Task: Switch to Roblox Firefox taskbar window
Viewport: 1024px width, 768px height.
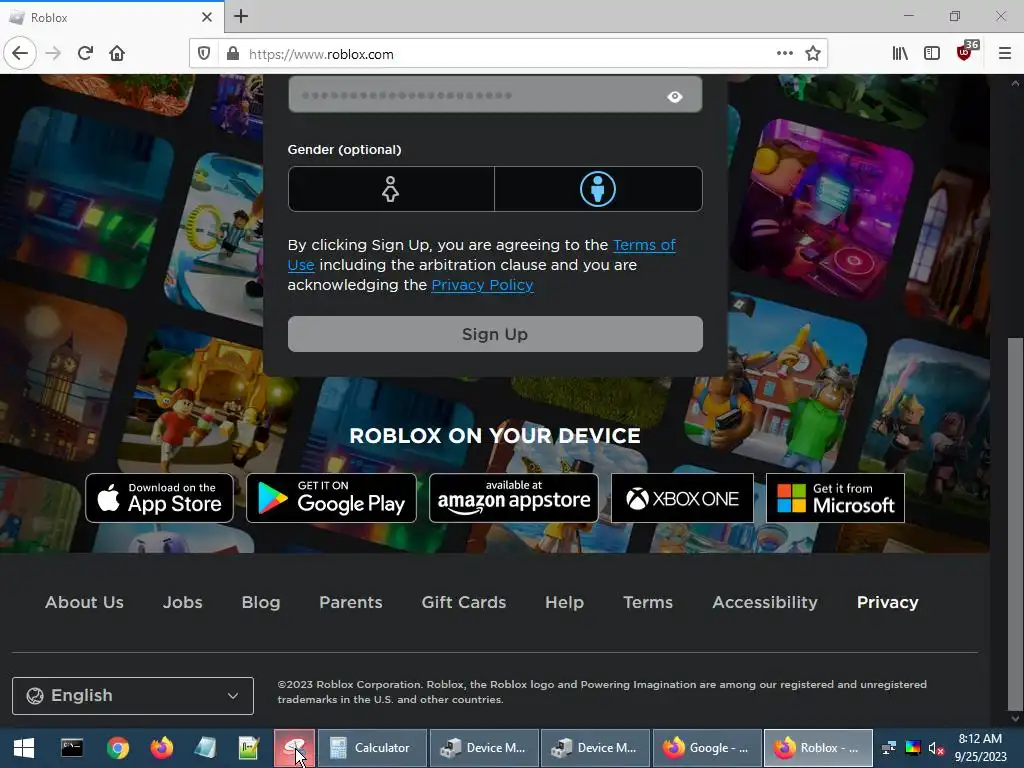Action: pyautogui.click(x=818, y=748)
